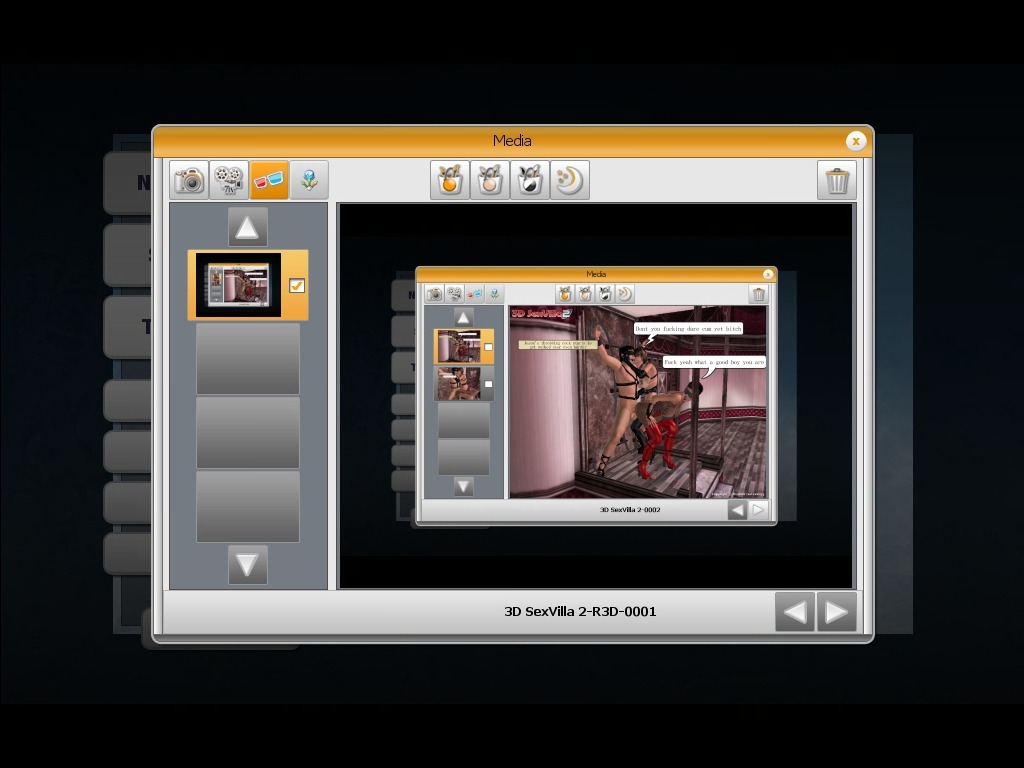Viewport: 1024px width, 768px height.
Task: Go to the next media item
Action: [x=837, y=612]
